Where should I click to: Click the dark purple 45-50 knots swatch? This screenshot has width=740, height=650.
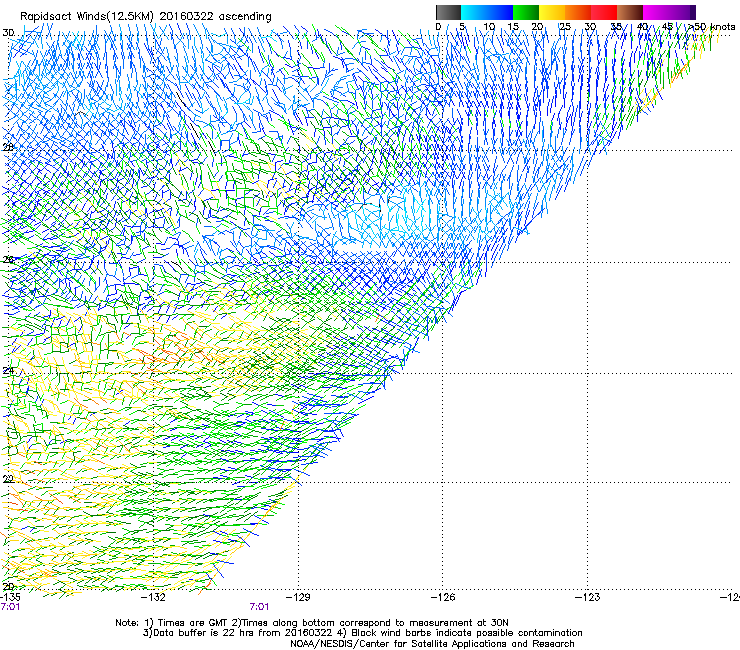tap(682, 12)
